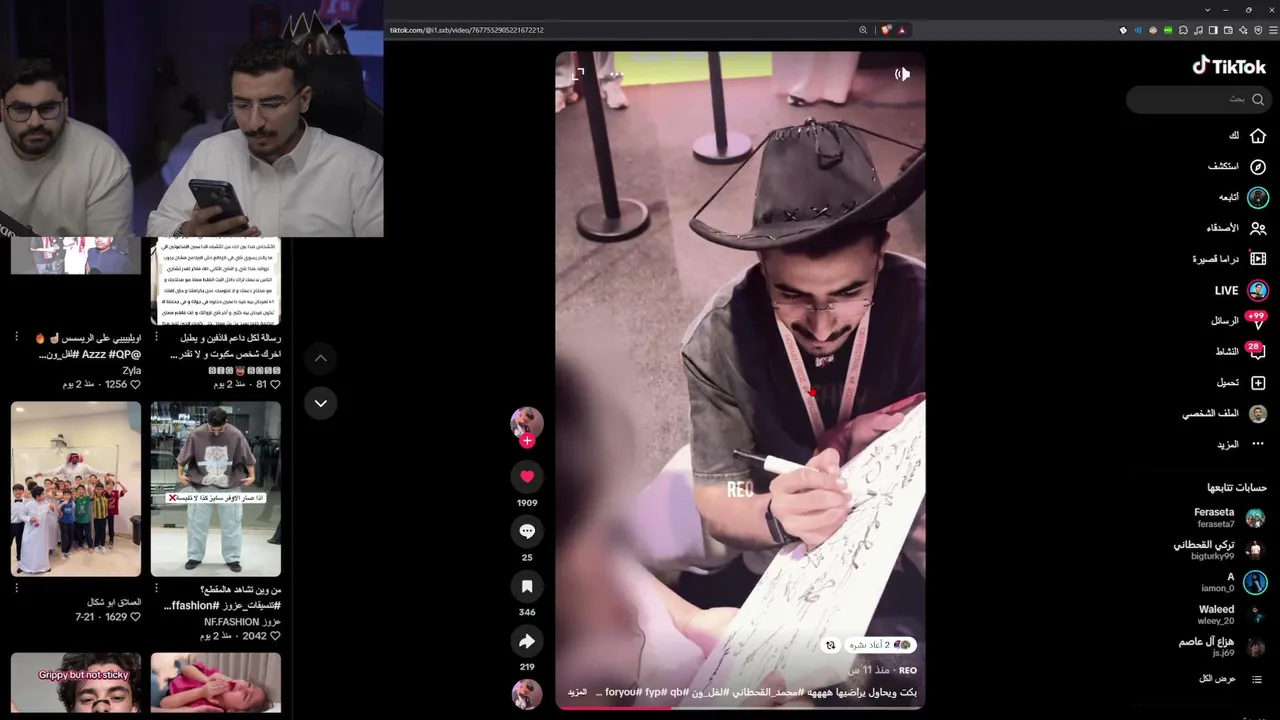Open the creator avatar above the follow plus
The width and height of the screenshot is (1280, 720).
[527, 422]
